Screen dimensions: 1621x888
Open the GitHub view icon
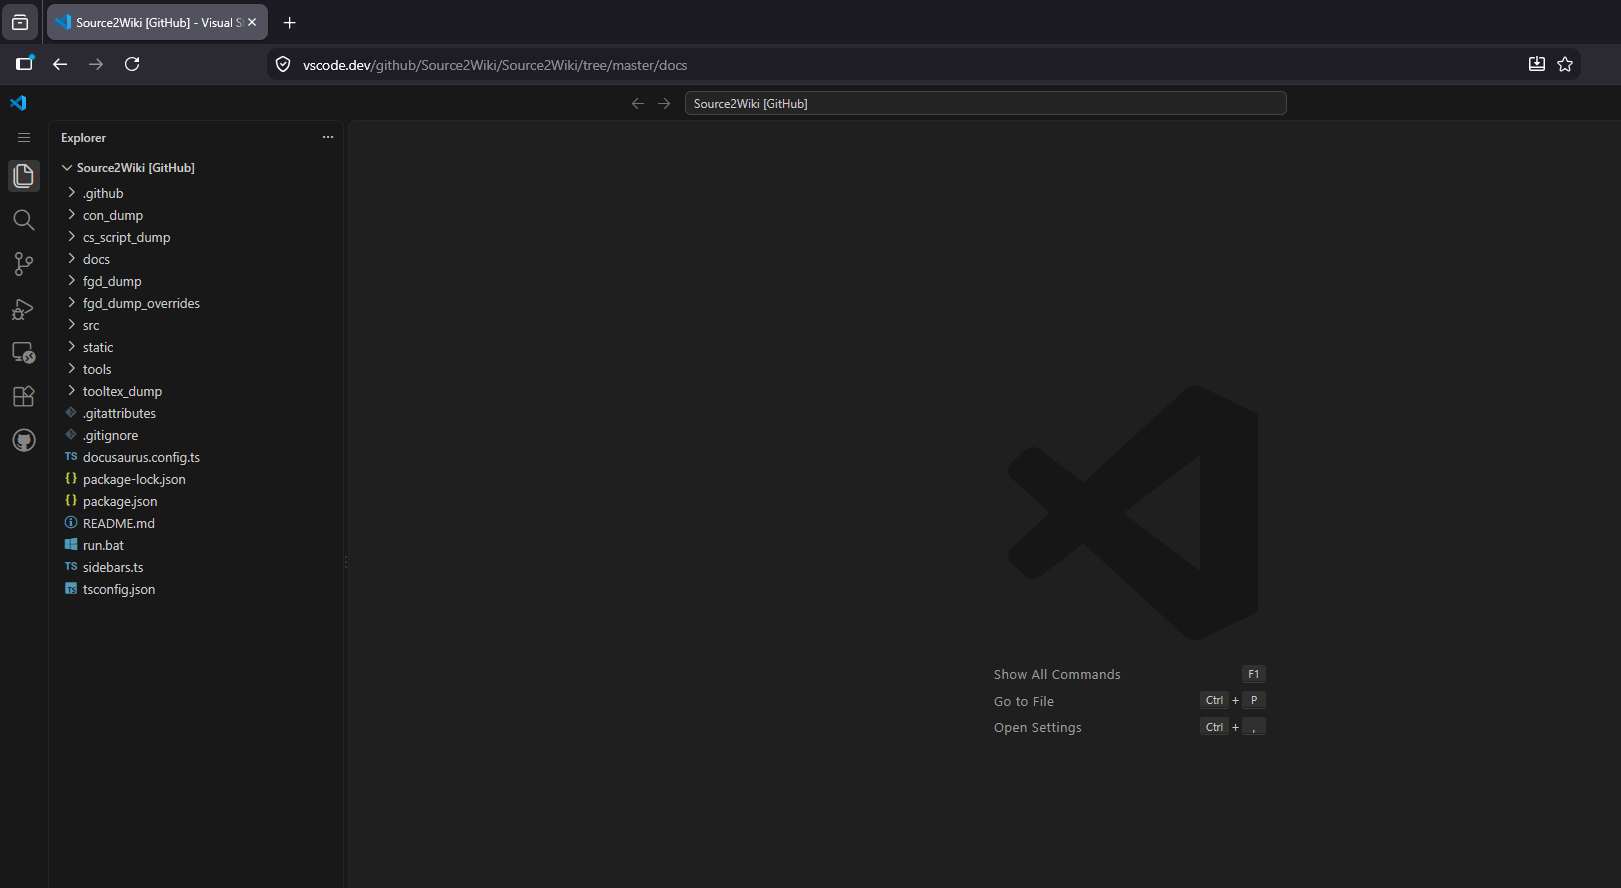(24, 440)
